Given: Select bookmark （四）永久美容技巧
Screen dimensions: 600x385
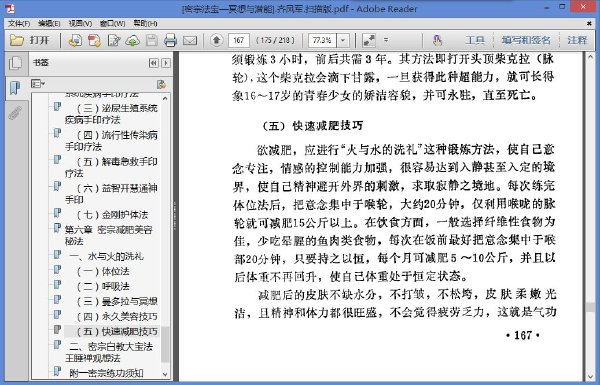Looking at the screenshot, I should pyautogui.click(x=117, y=316).
